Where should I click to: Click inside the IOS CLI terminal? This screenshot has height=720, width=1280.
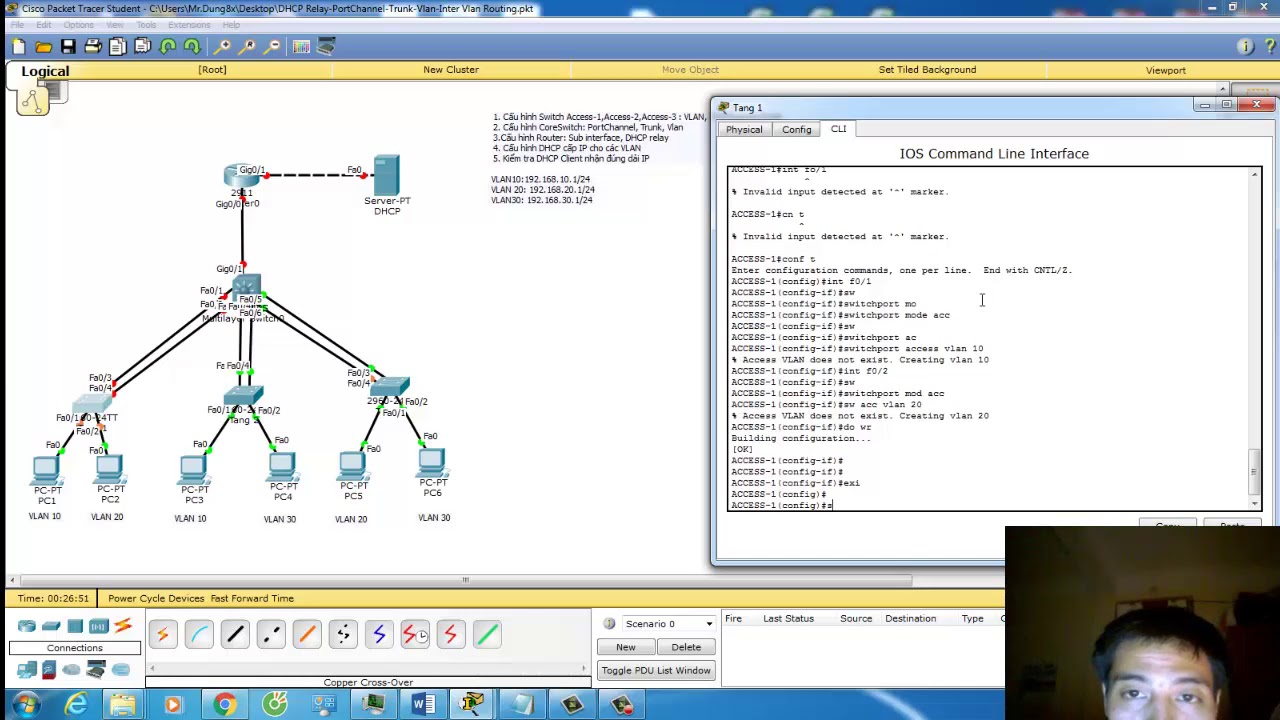tap(990, 340)
